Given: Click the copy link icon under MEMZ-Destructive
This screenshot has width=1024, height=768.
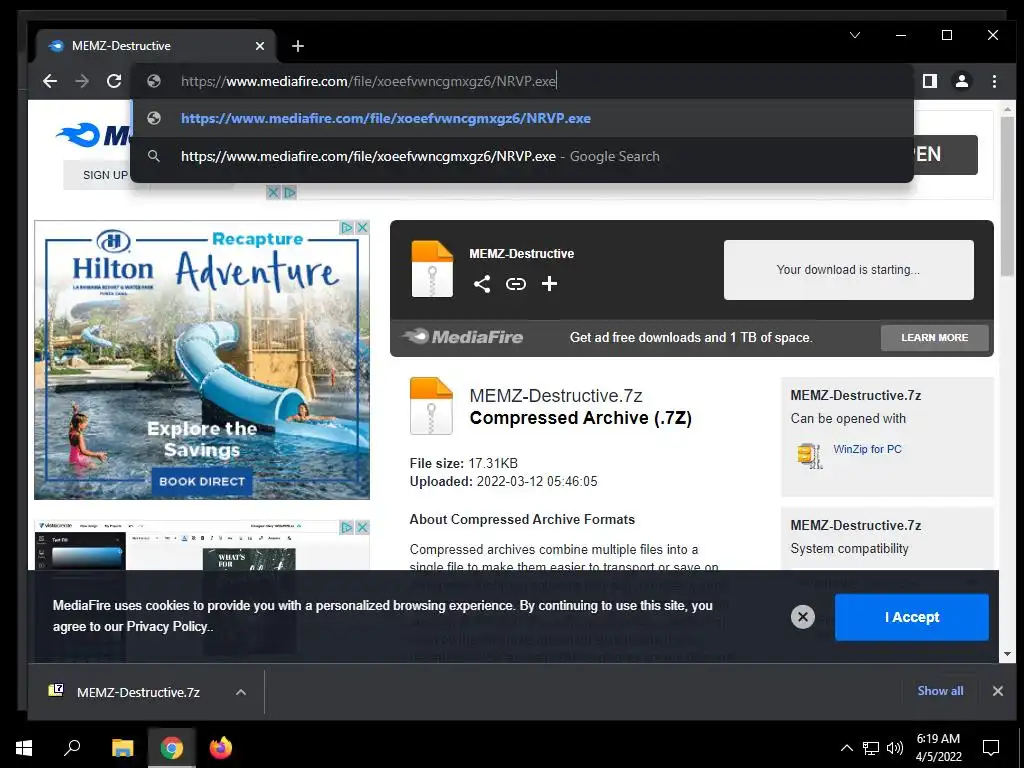Looking at the screenshot, I should coord(516,283).
